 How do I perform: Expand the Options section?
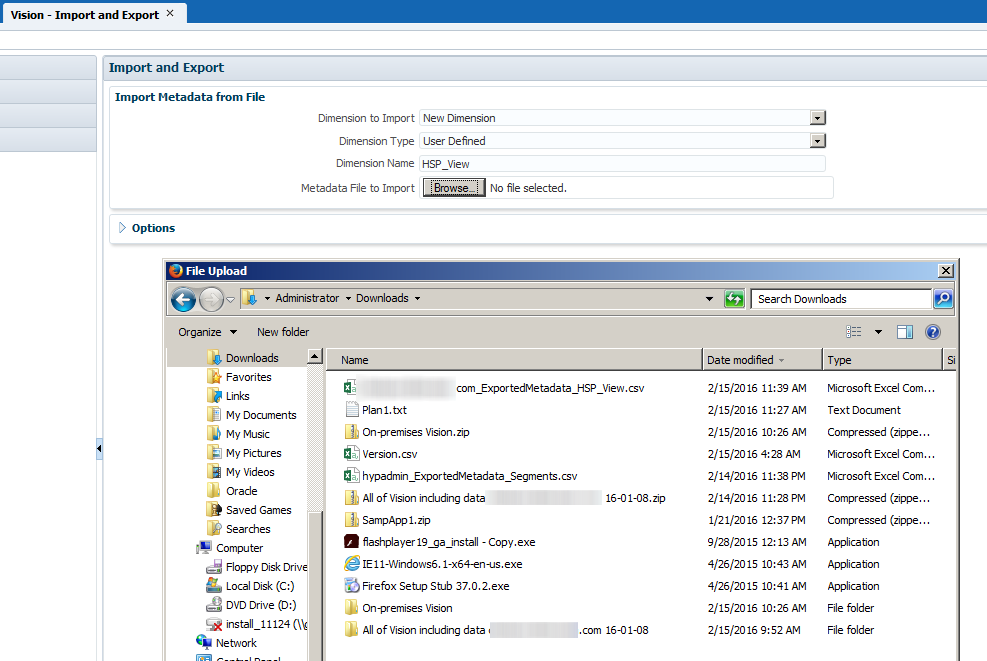click(x=122, y=228)
